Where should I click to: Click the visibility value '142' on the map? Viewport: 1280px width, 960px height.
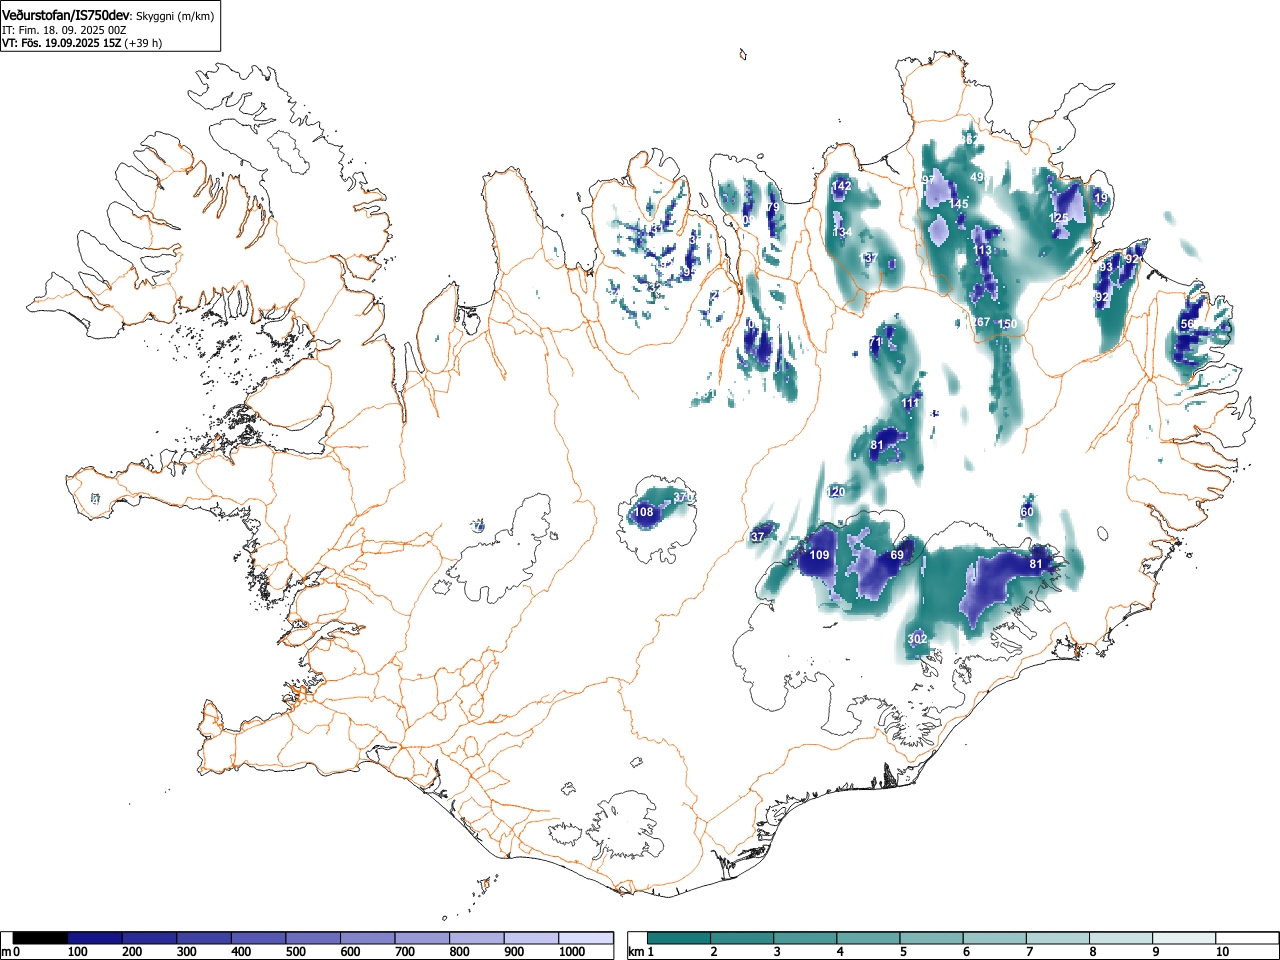[842, 186]
